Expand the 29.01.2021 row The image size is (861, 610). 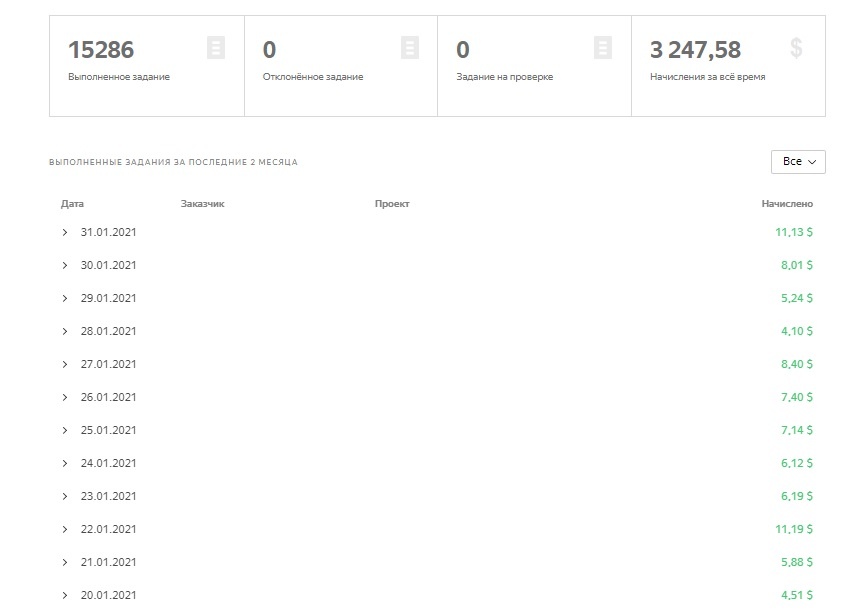tap(65, 298)
